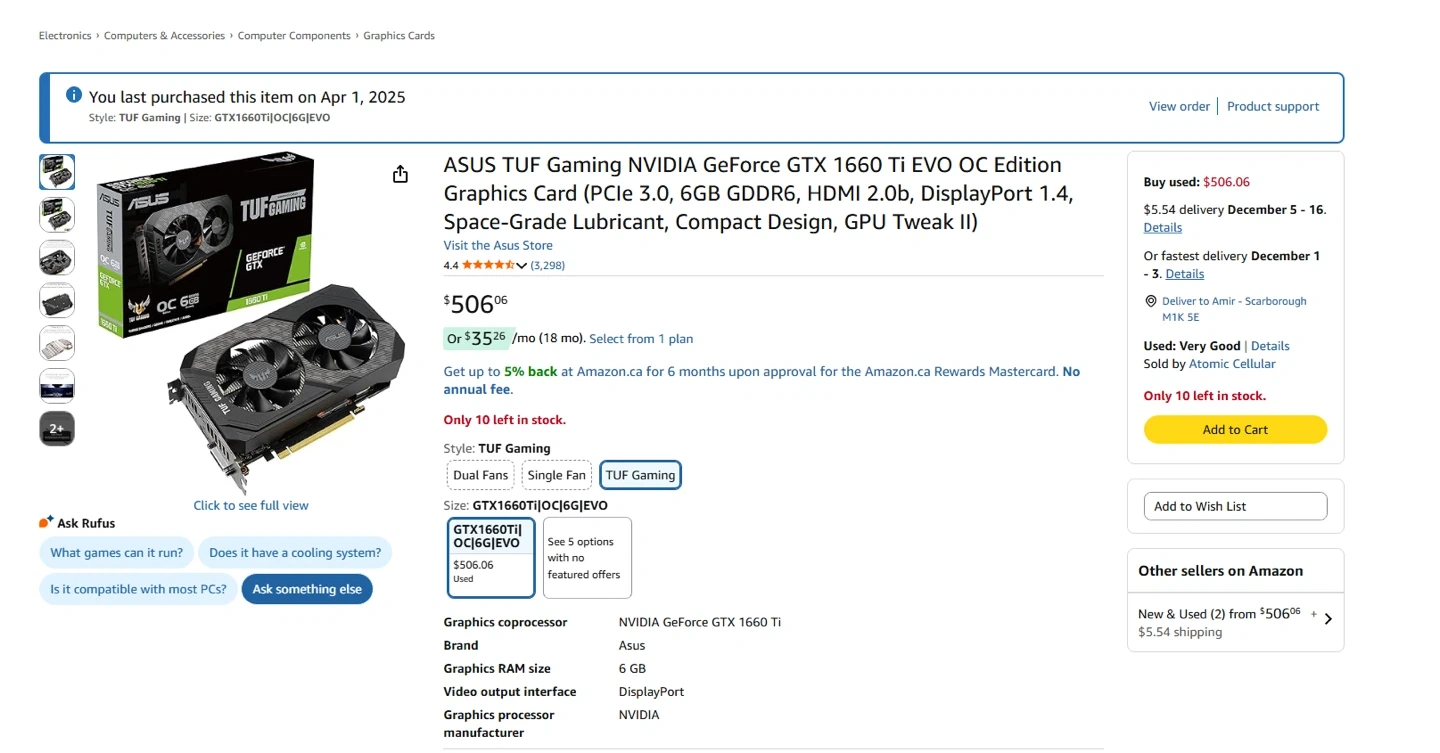Open the Visit the Asus Store link

pos(498,245)
